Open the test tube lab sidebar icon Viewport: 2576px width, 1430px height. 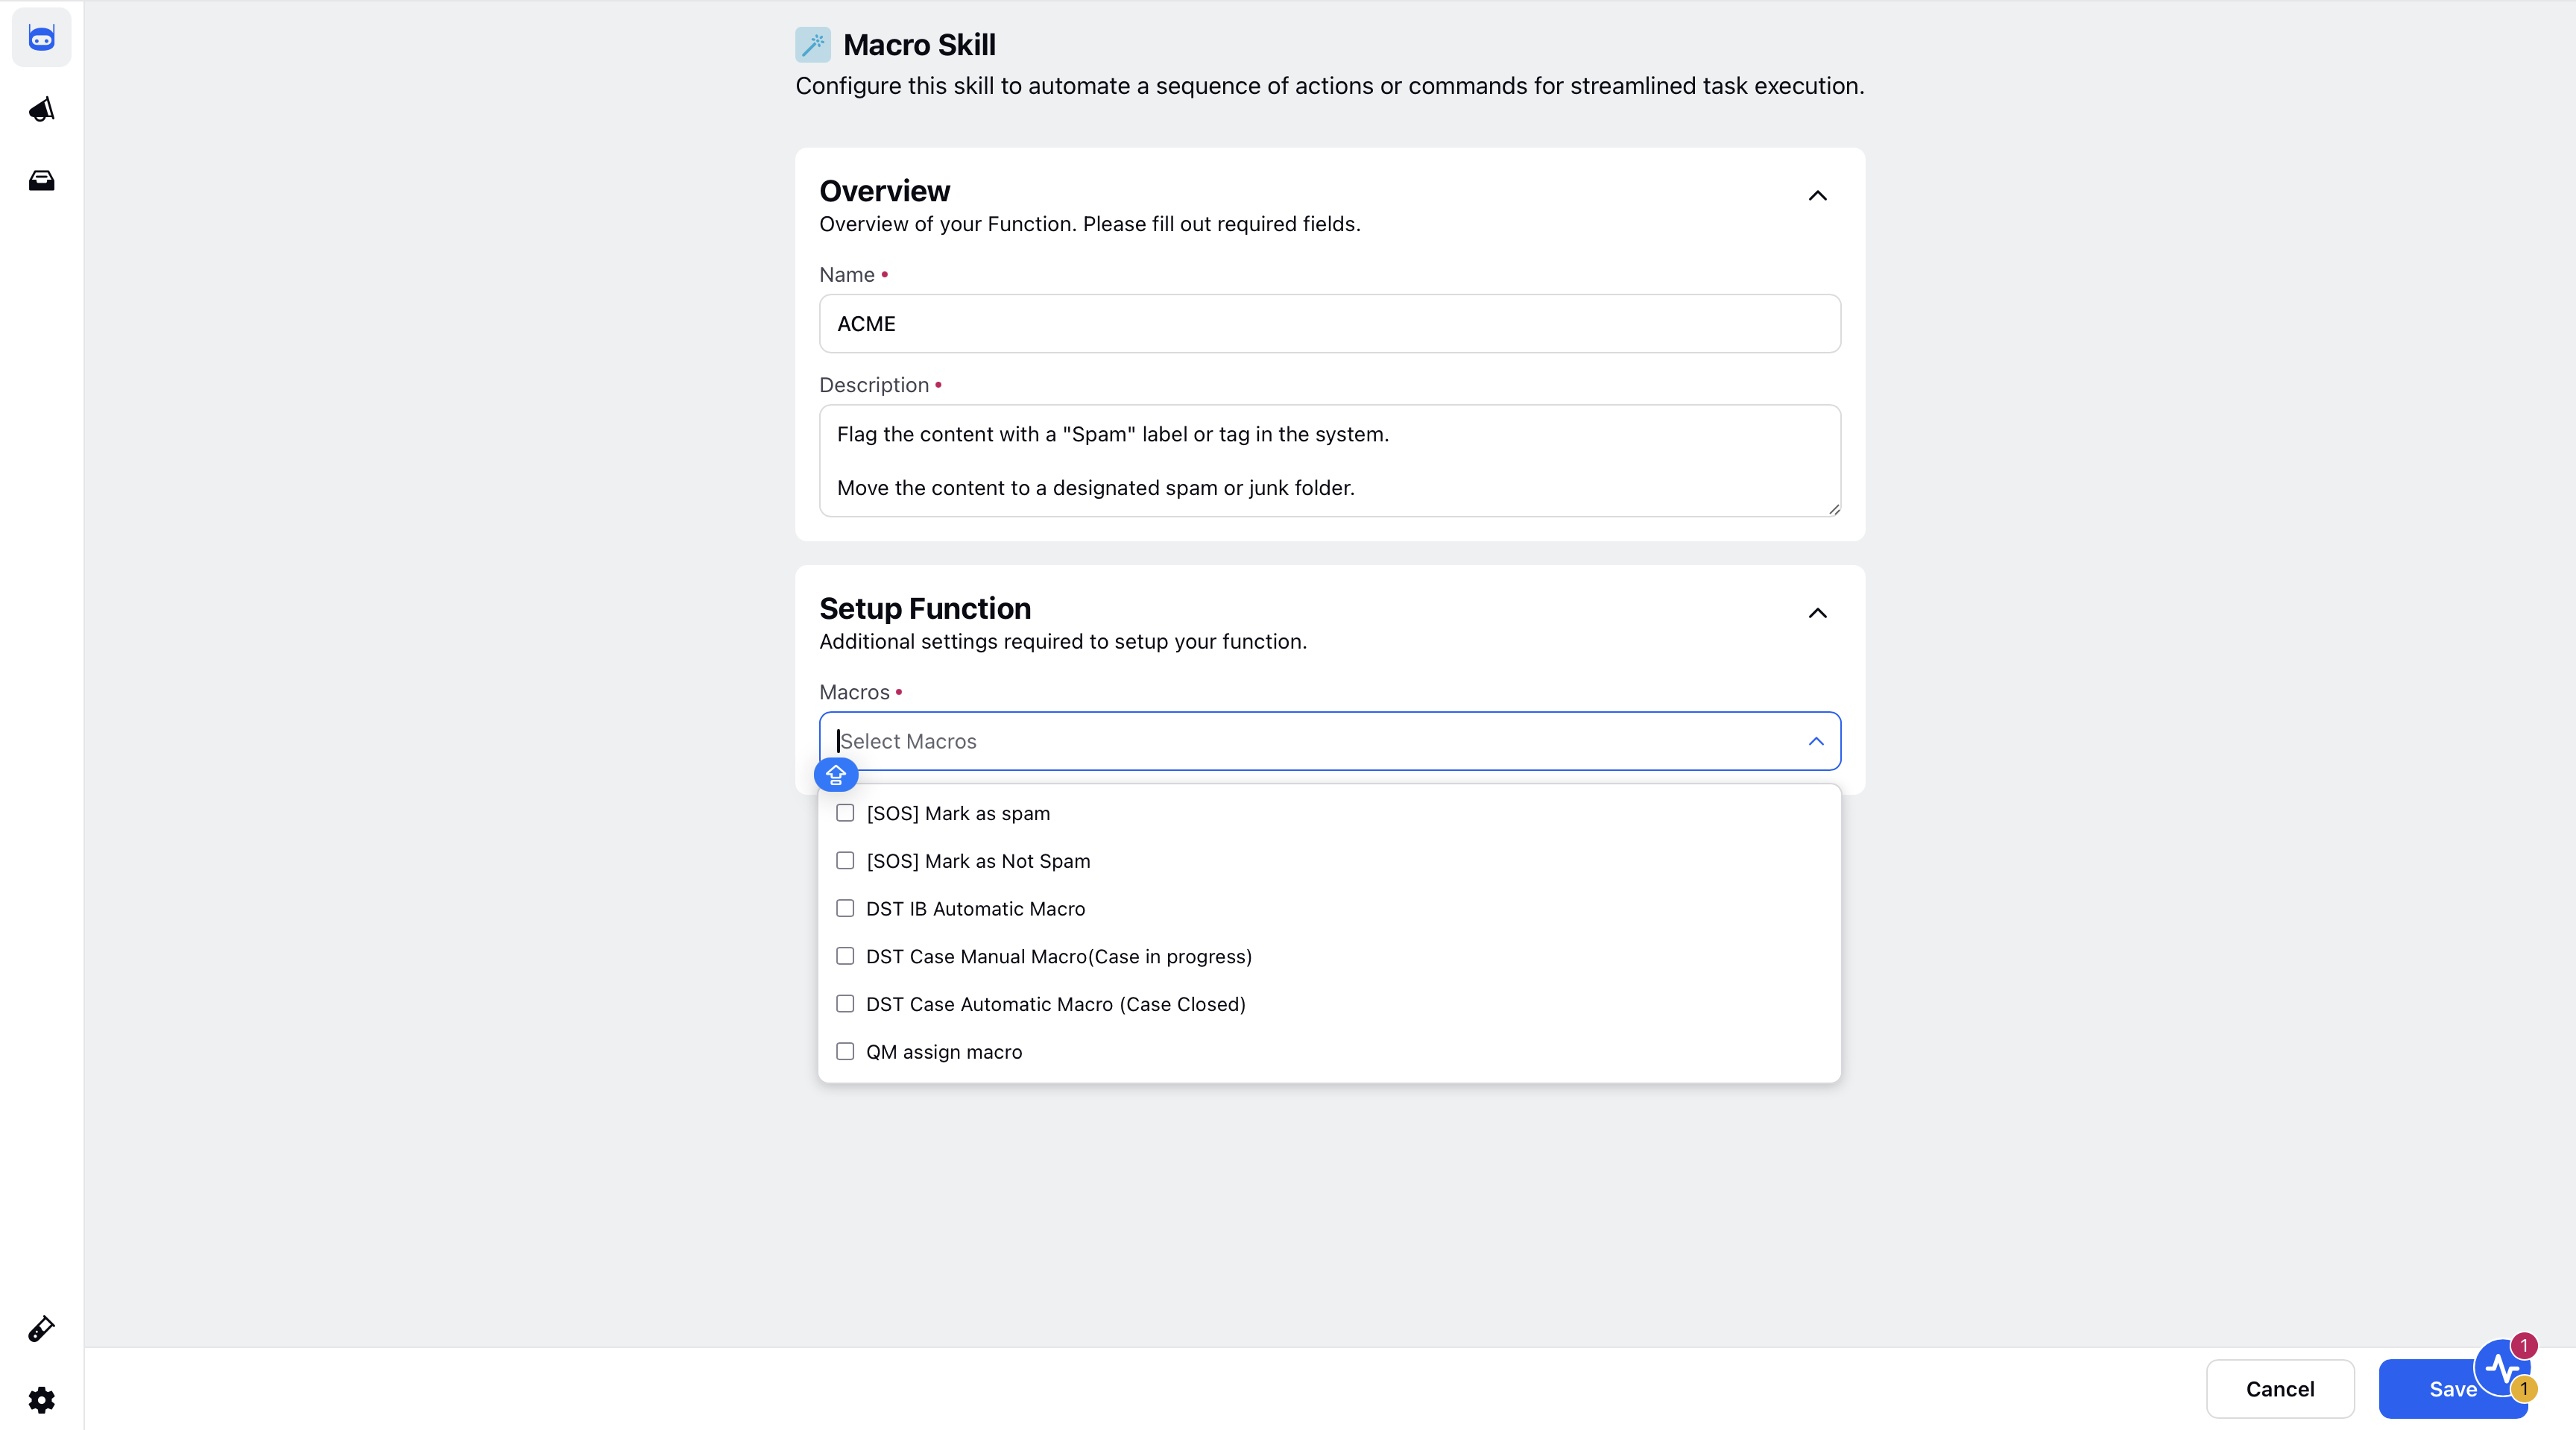(x=41, y=1329)
